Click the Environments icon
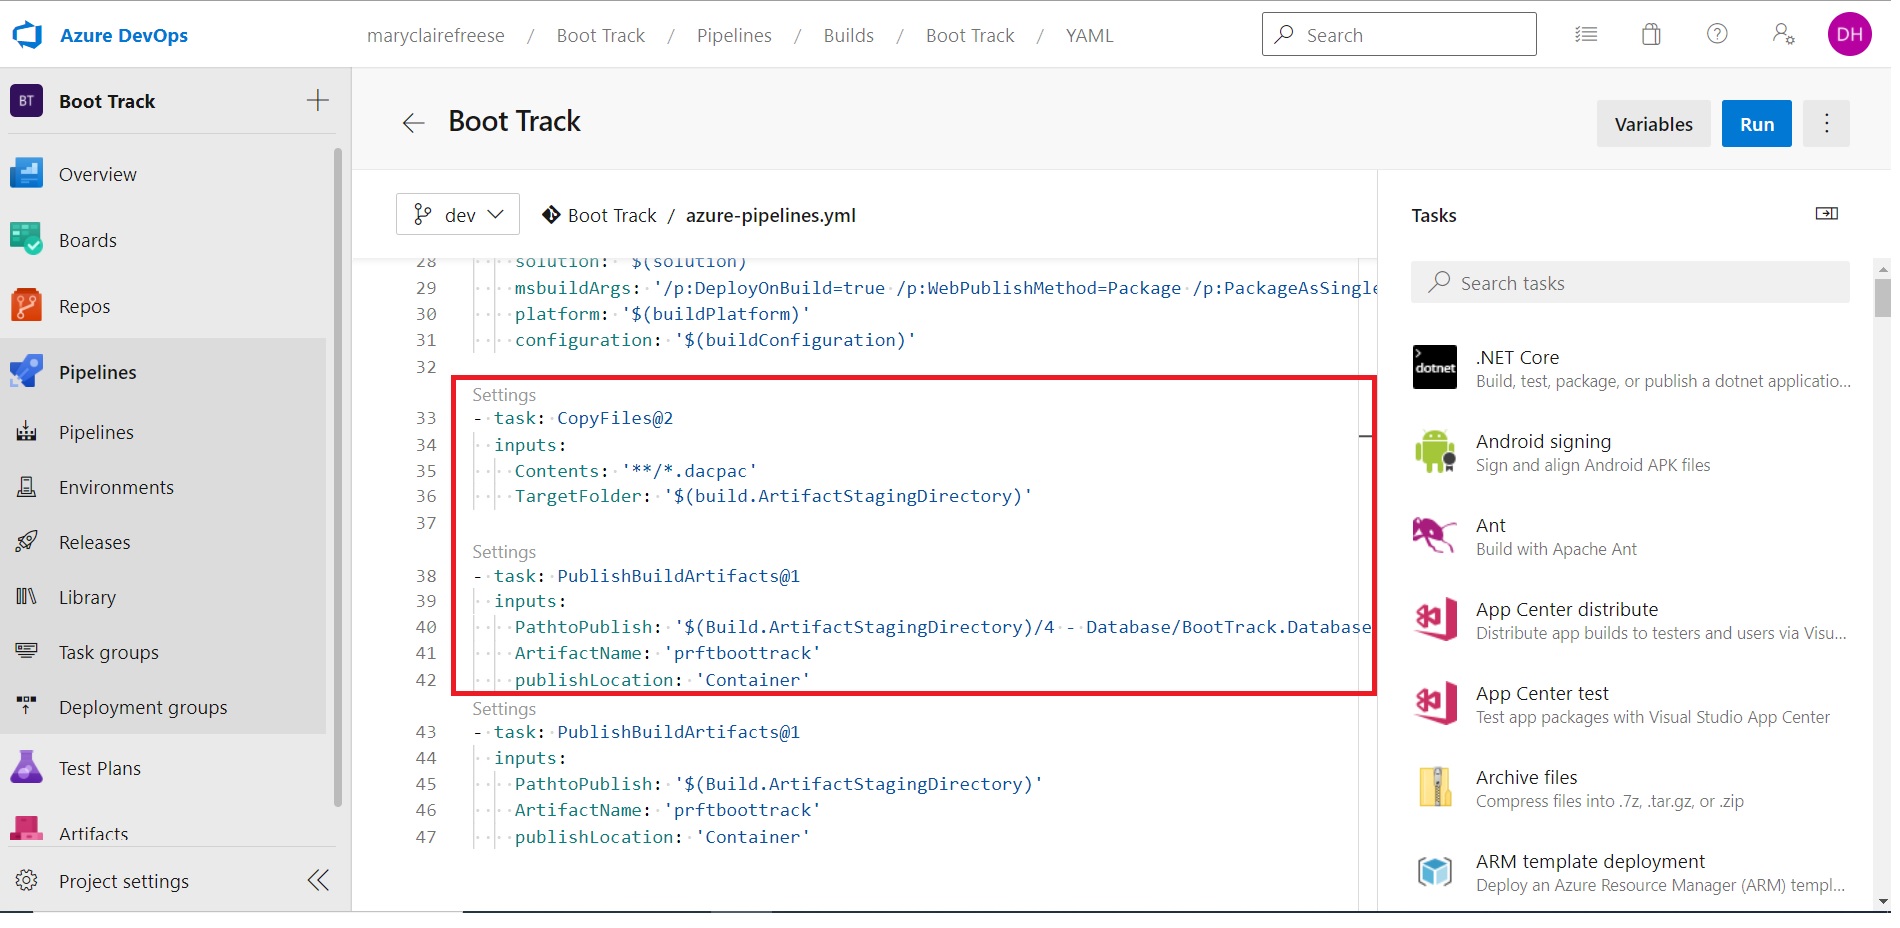 coord(27,487)
